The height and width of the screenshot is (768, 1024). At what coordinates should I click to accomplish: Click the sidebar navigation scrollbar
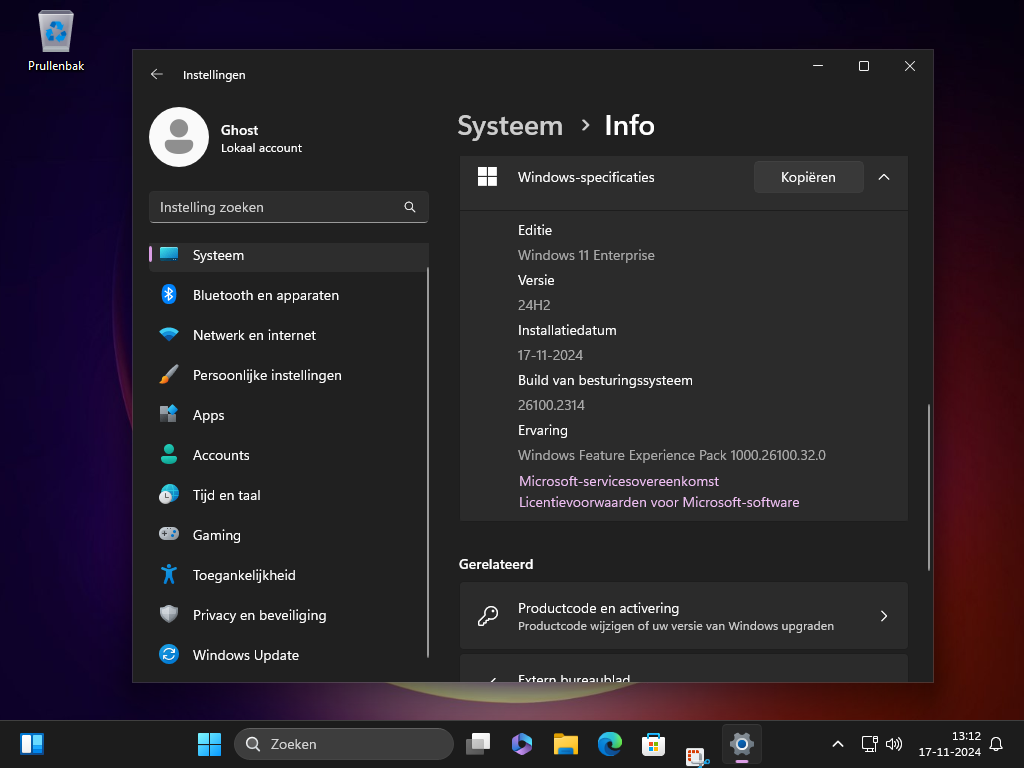pos(428,462)
